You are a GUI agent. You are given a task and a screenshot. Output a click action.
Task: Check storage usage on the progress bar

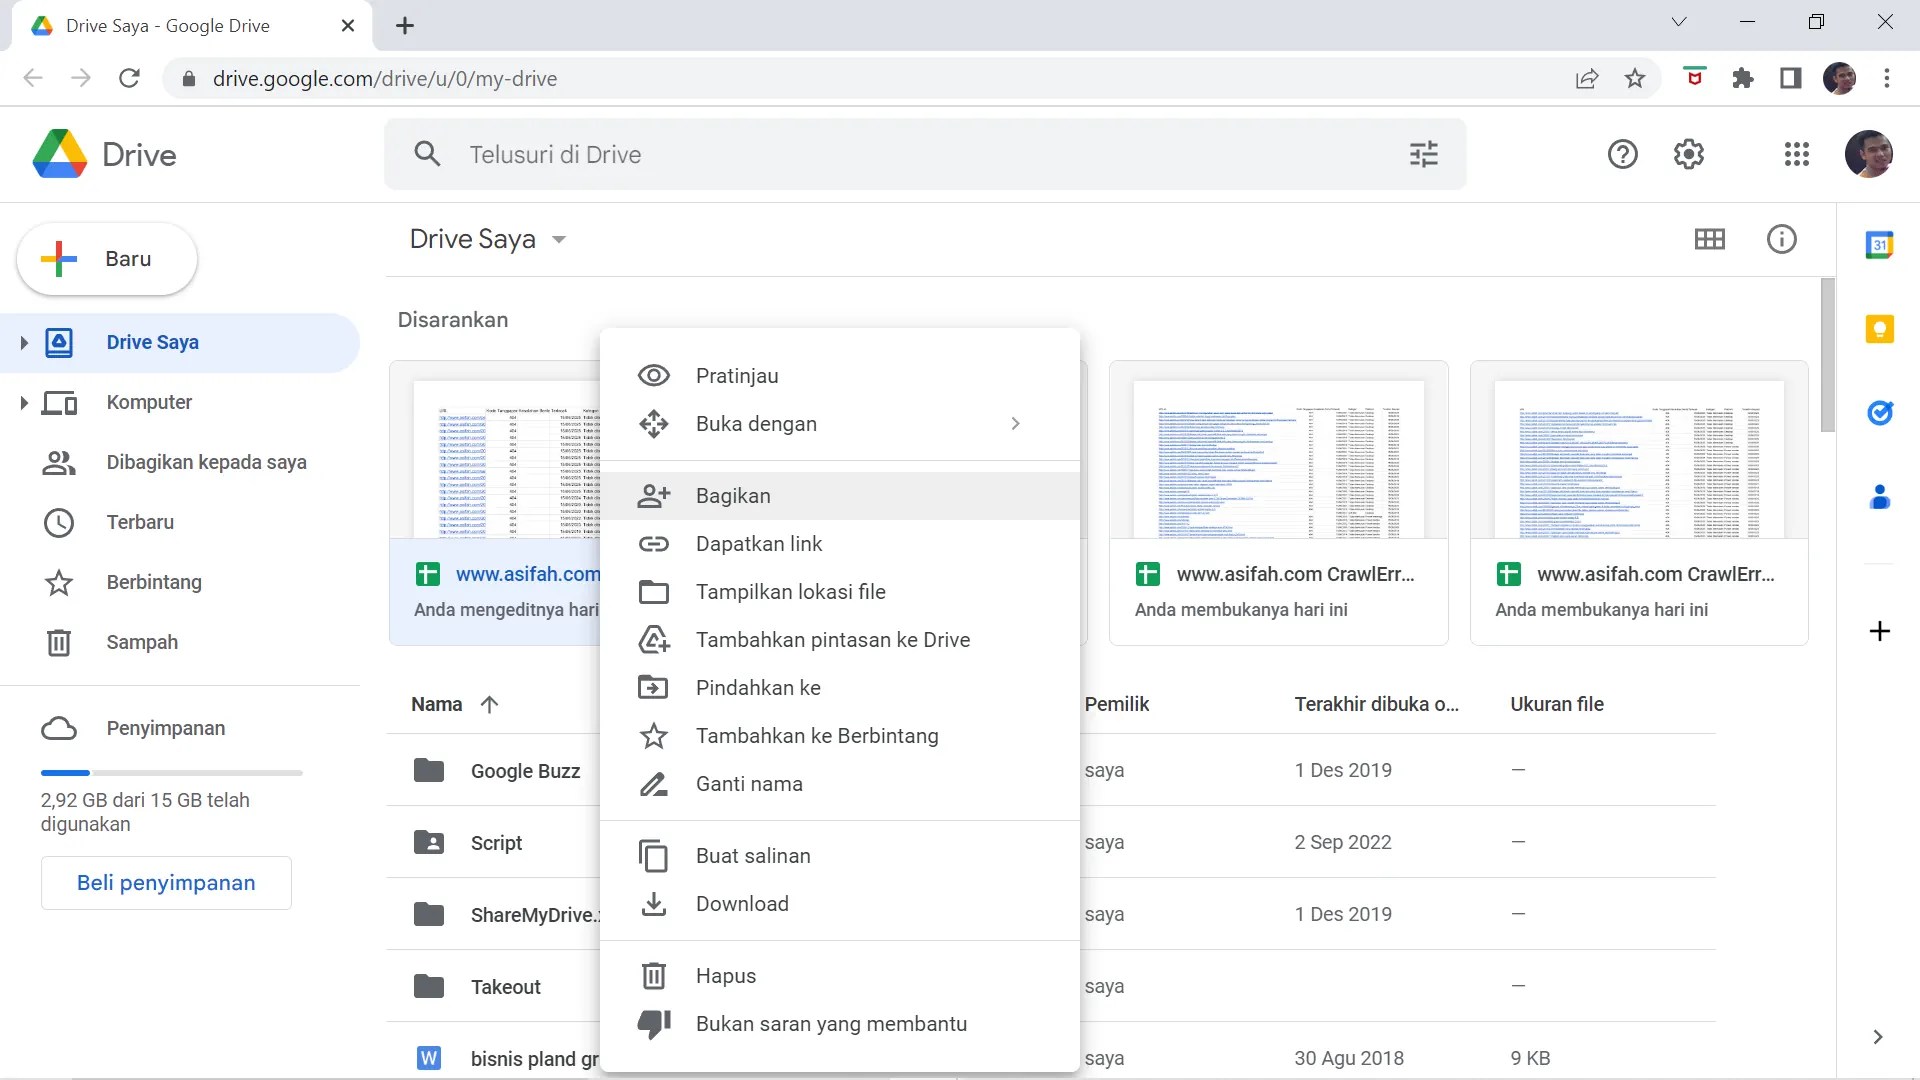pyautogui.click(x=170, y=772)
